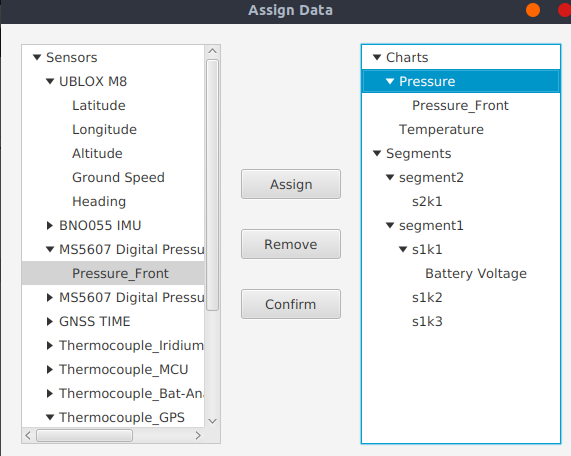This screenshot has width=571, height=456.
Task: Click the Remove button
Action: coord(291,244)
